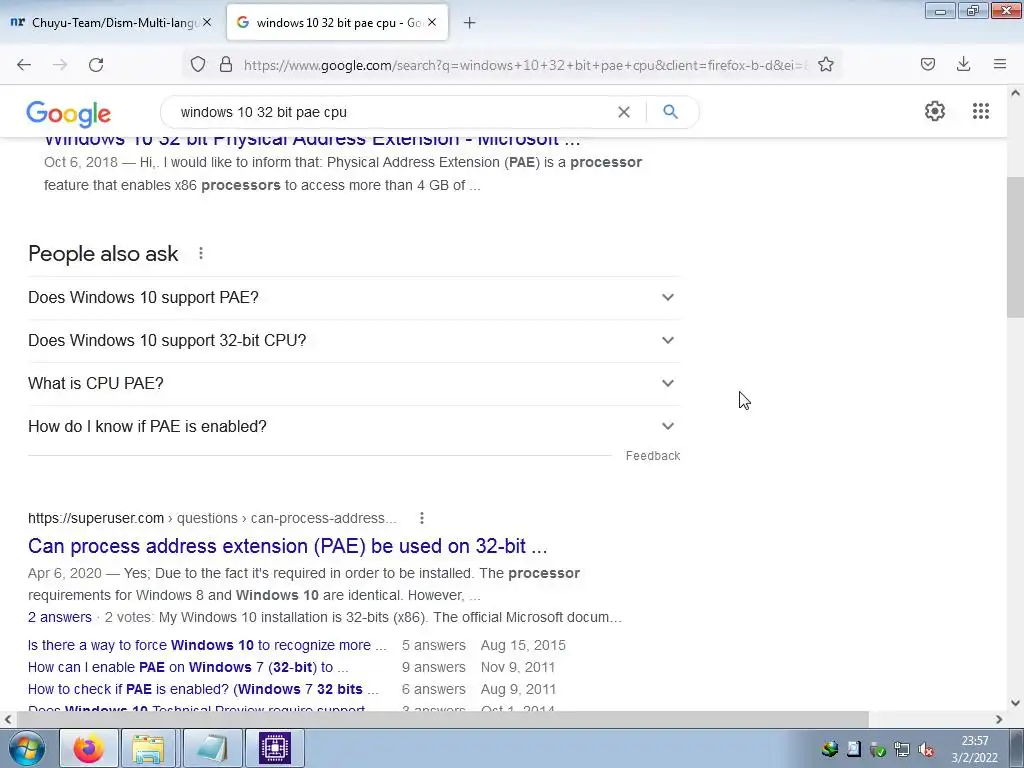Select the windows 10 32 bit pae cpu tab
1024x768 pixels.
[x=338, y=22]
